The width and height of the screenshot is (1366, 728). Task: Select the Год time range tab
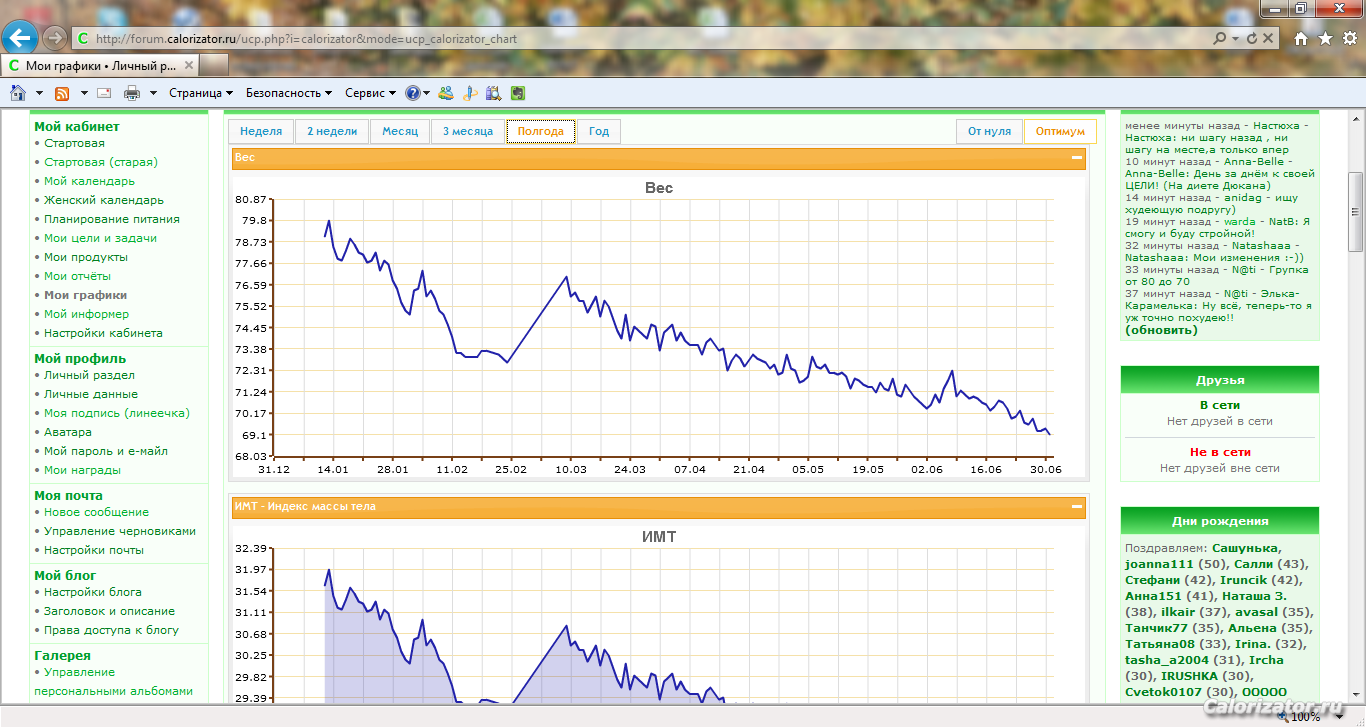[599, 132]
